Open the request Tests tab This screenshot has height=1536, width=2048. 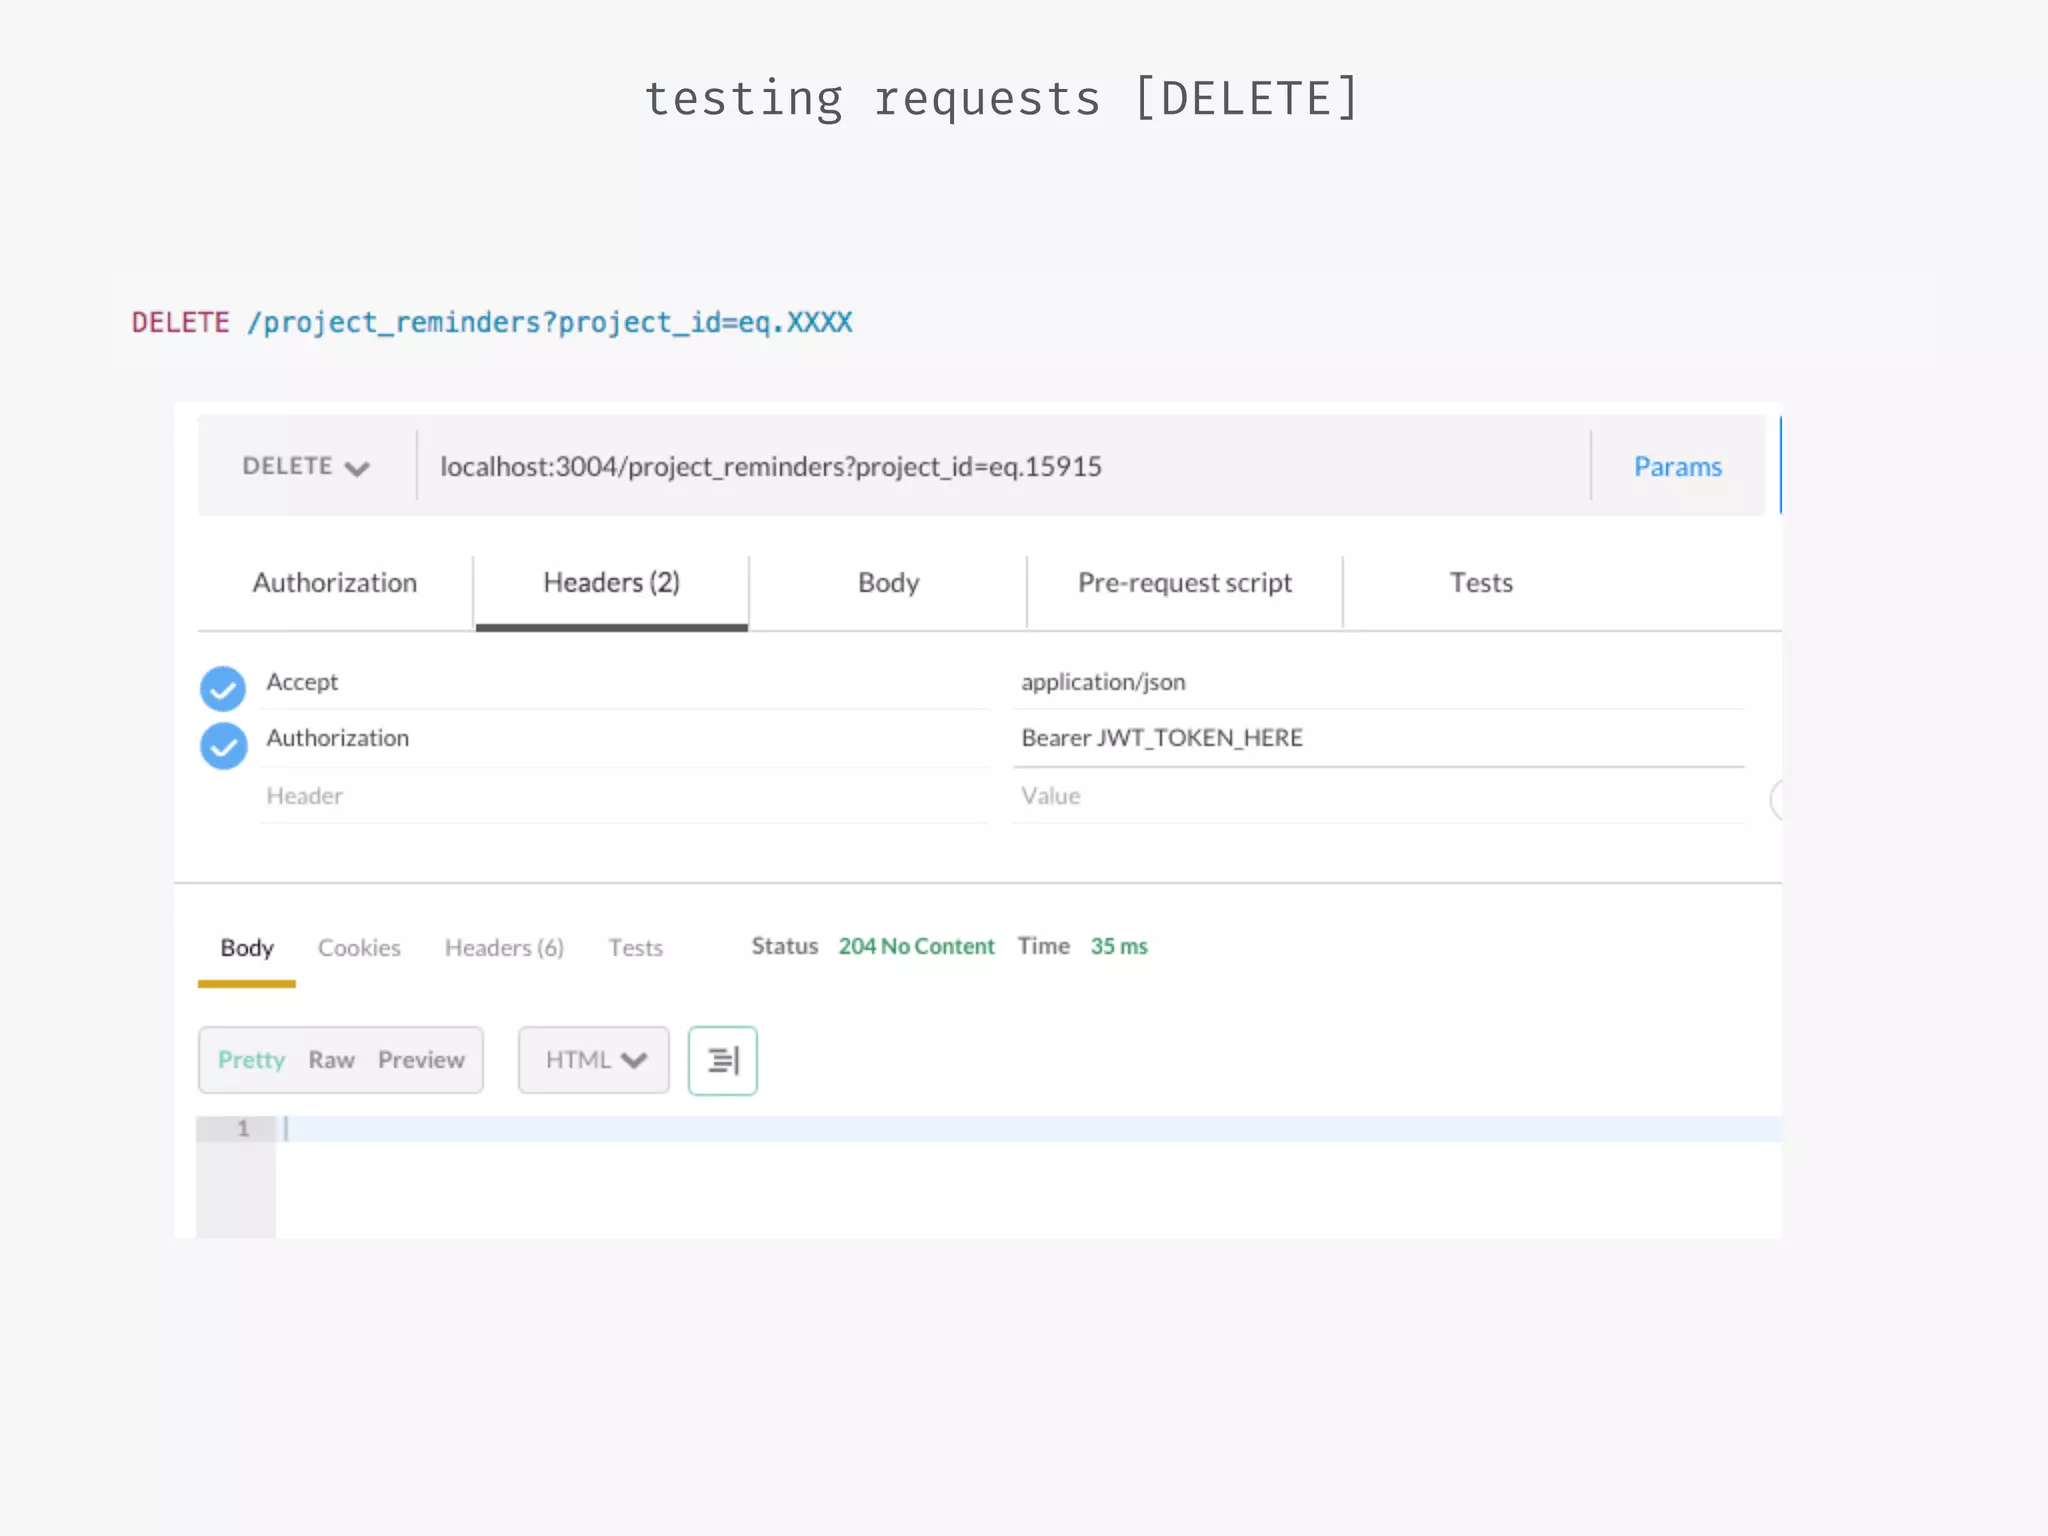(1481, 583)
